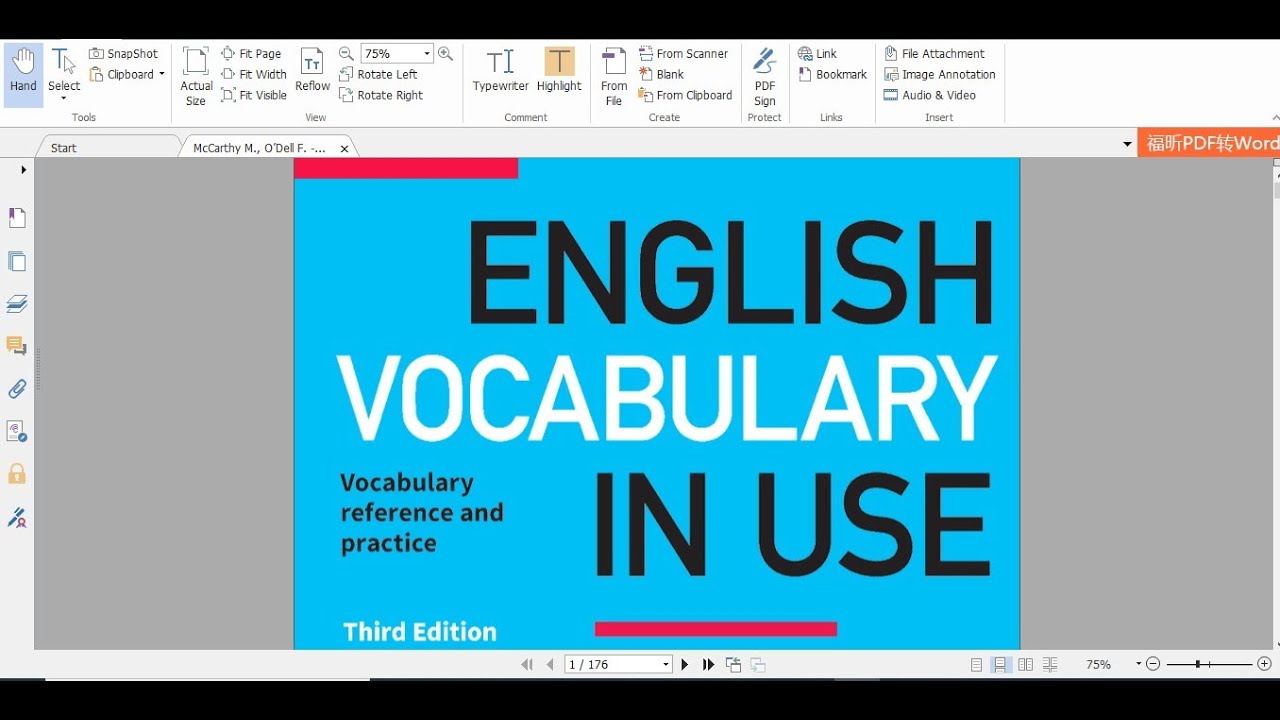Create a Blank PDF
Image resolution: width=1280 pixels, height=720 pixels.
point(662,74)
